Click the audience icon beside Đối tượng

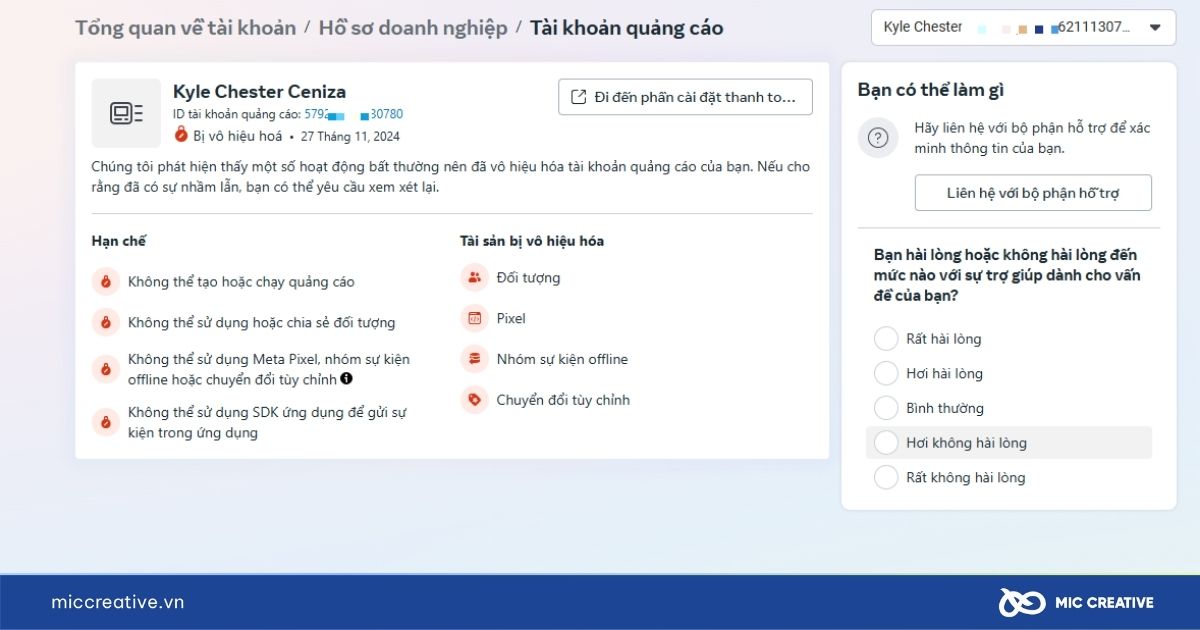click(x=474, y=277)
